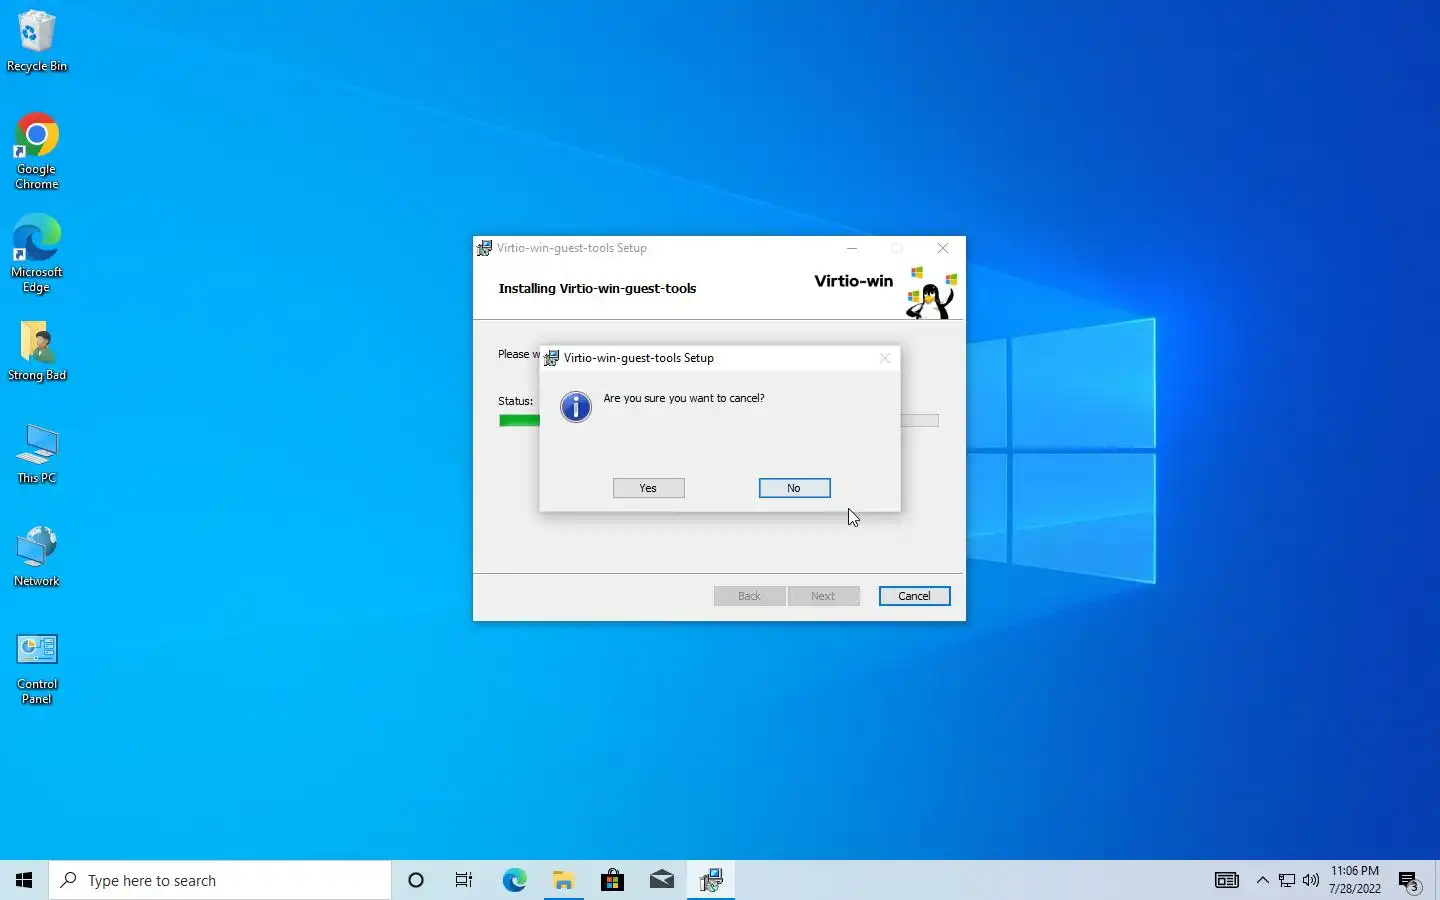Image resolution: width=1440 pixels, height=900 pixels.
Task: Choose No in the cancel confirmation dialog
Action: [x=794, y=488]
